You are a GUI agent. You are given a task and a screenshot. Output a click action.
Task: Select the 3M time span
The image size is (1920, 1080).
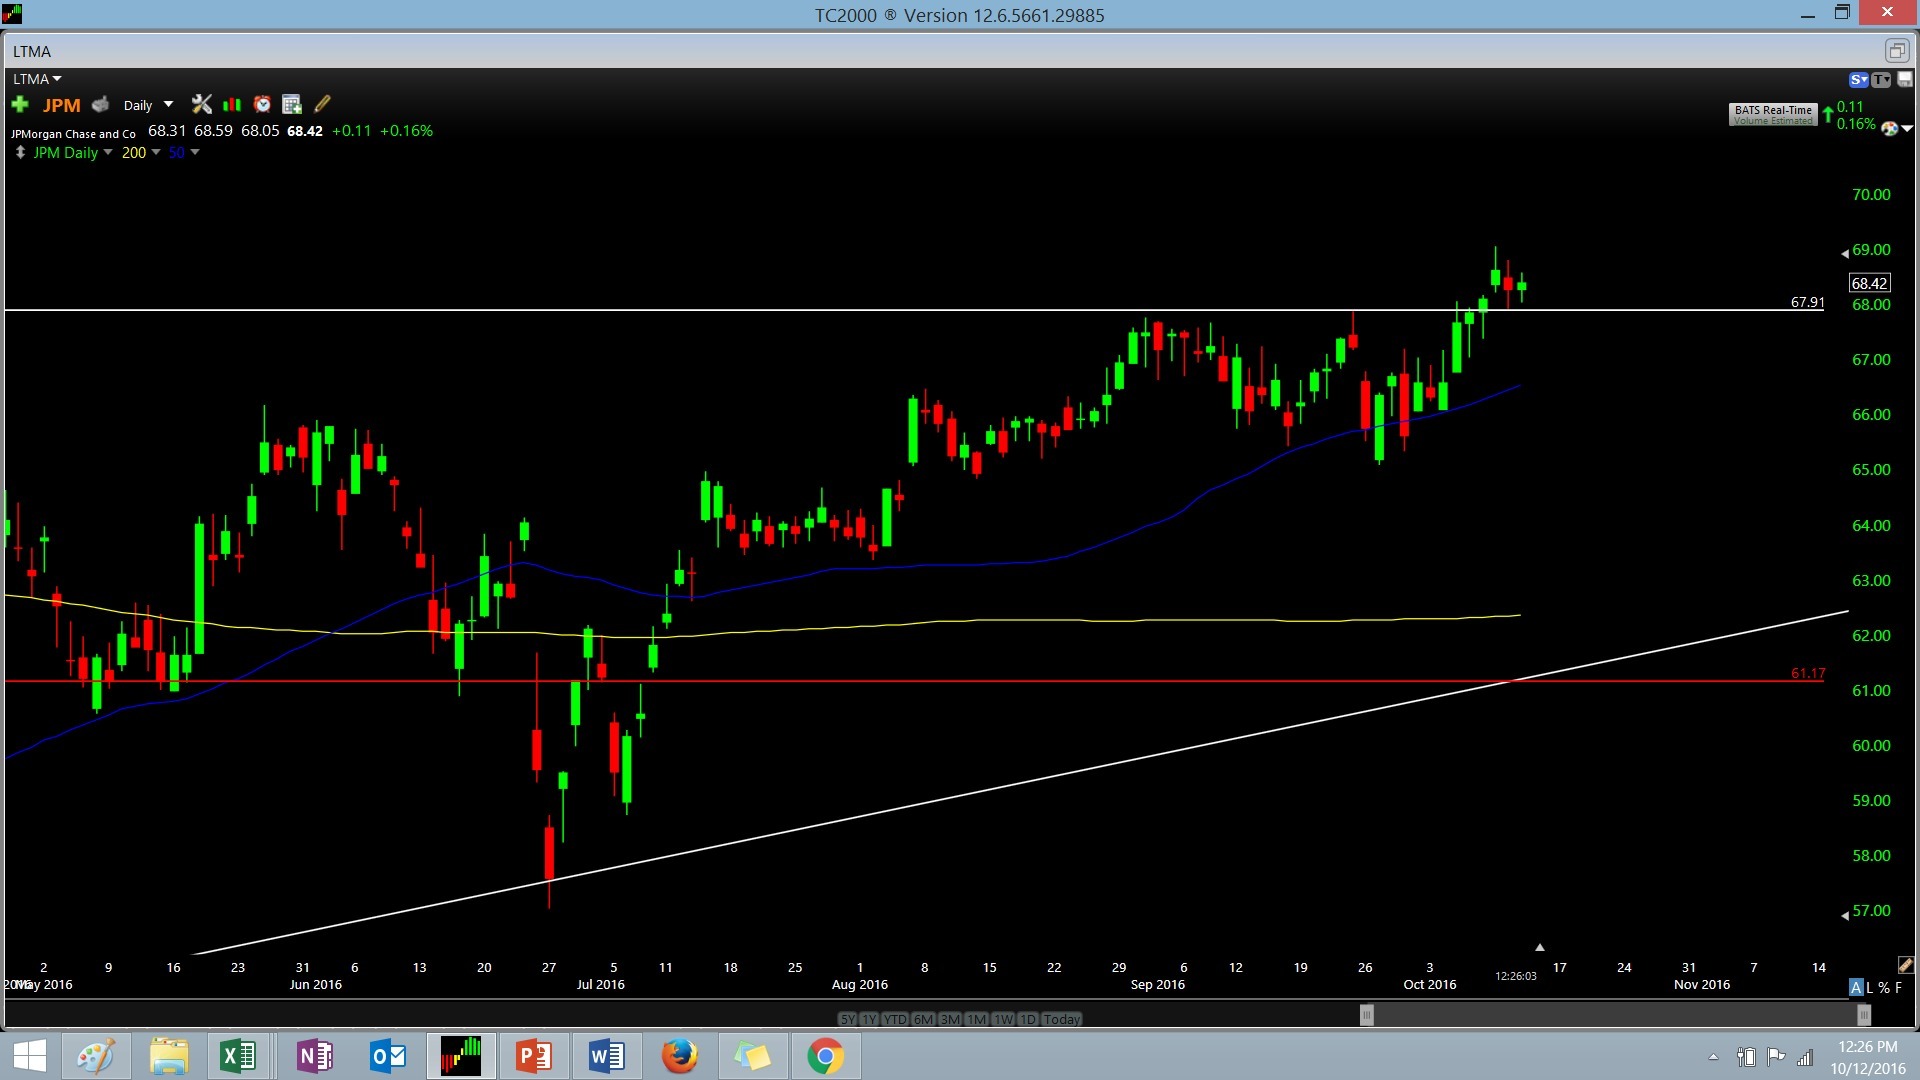[950, 1019]
